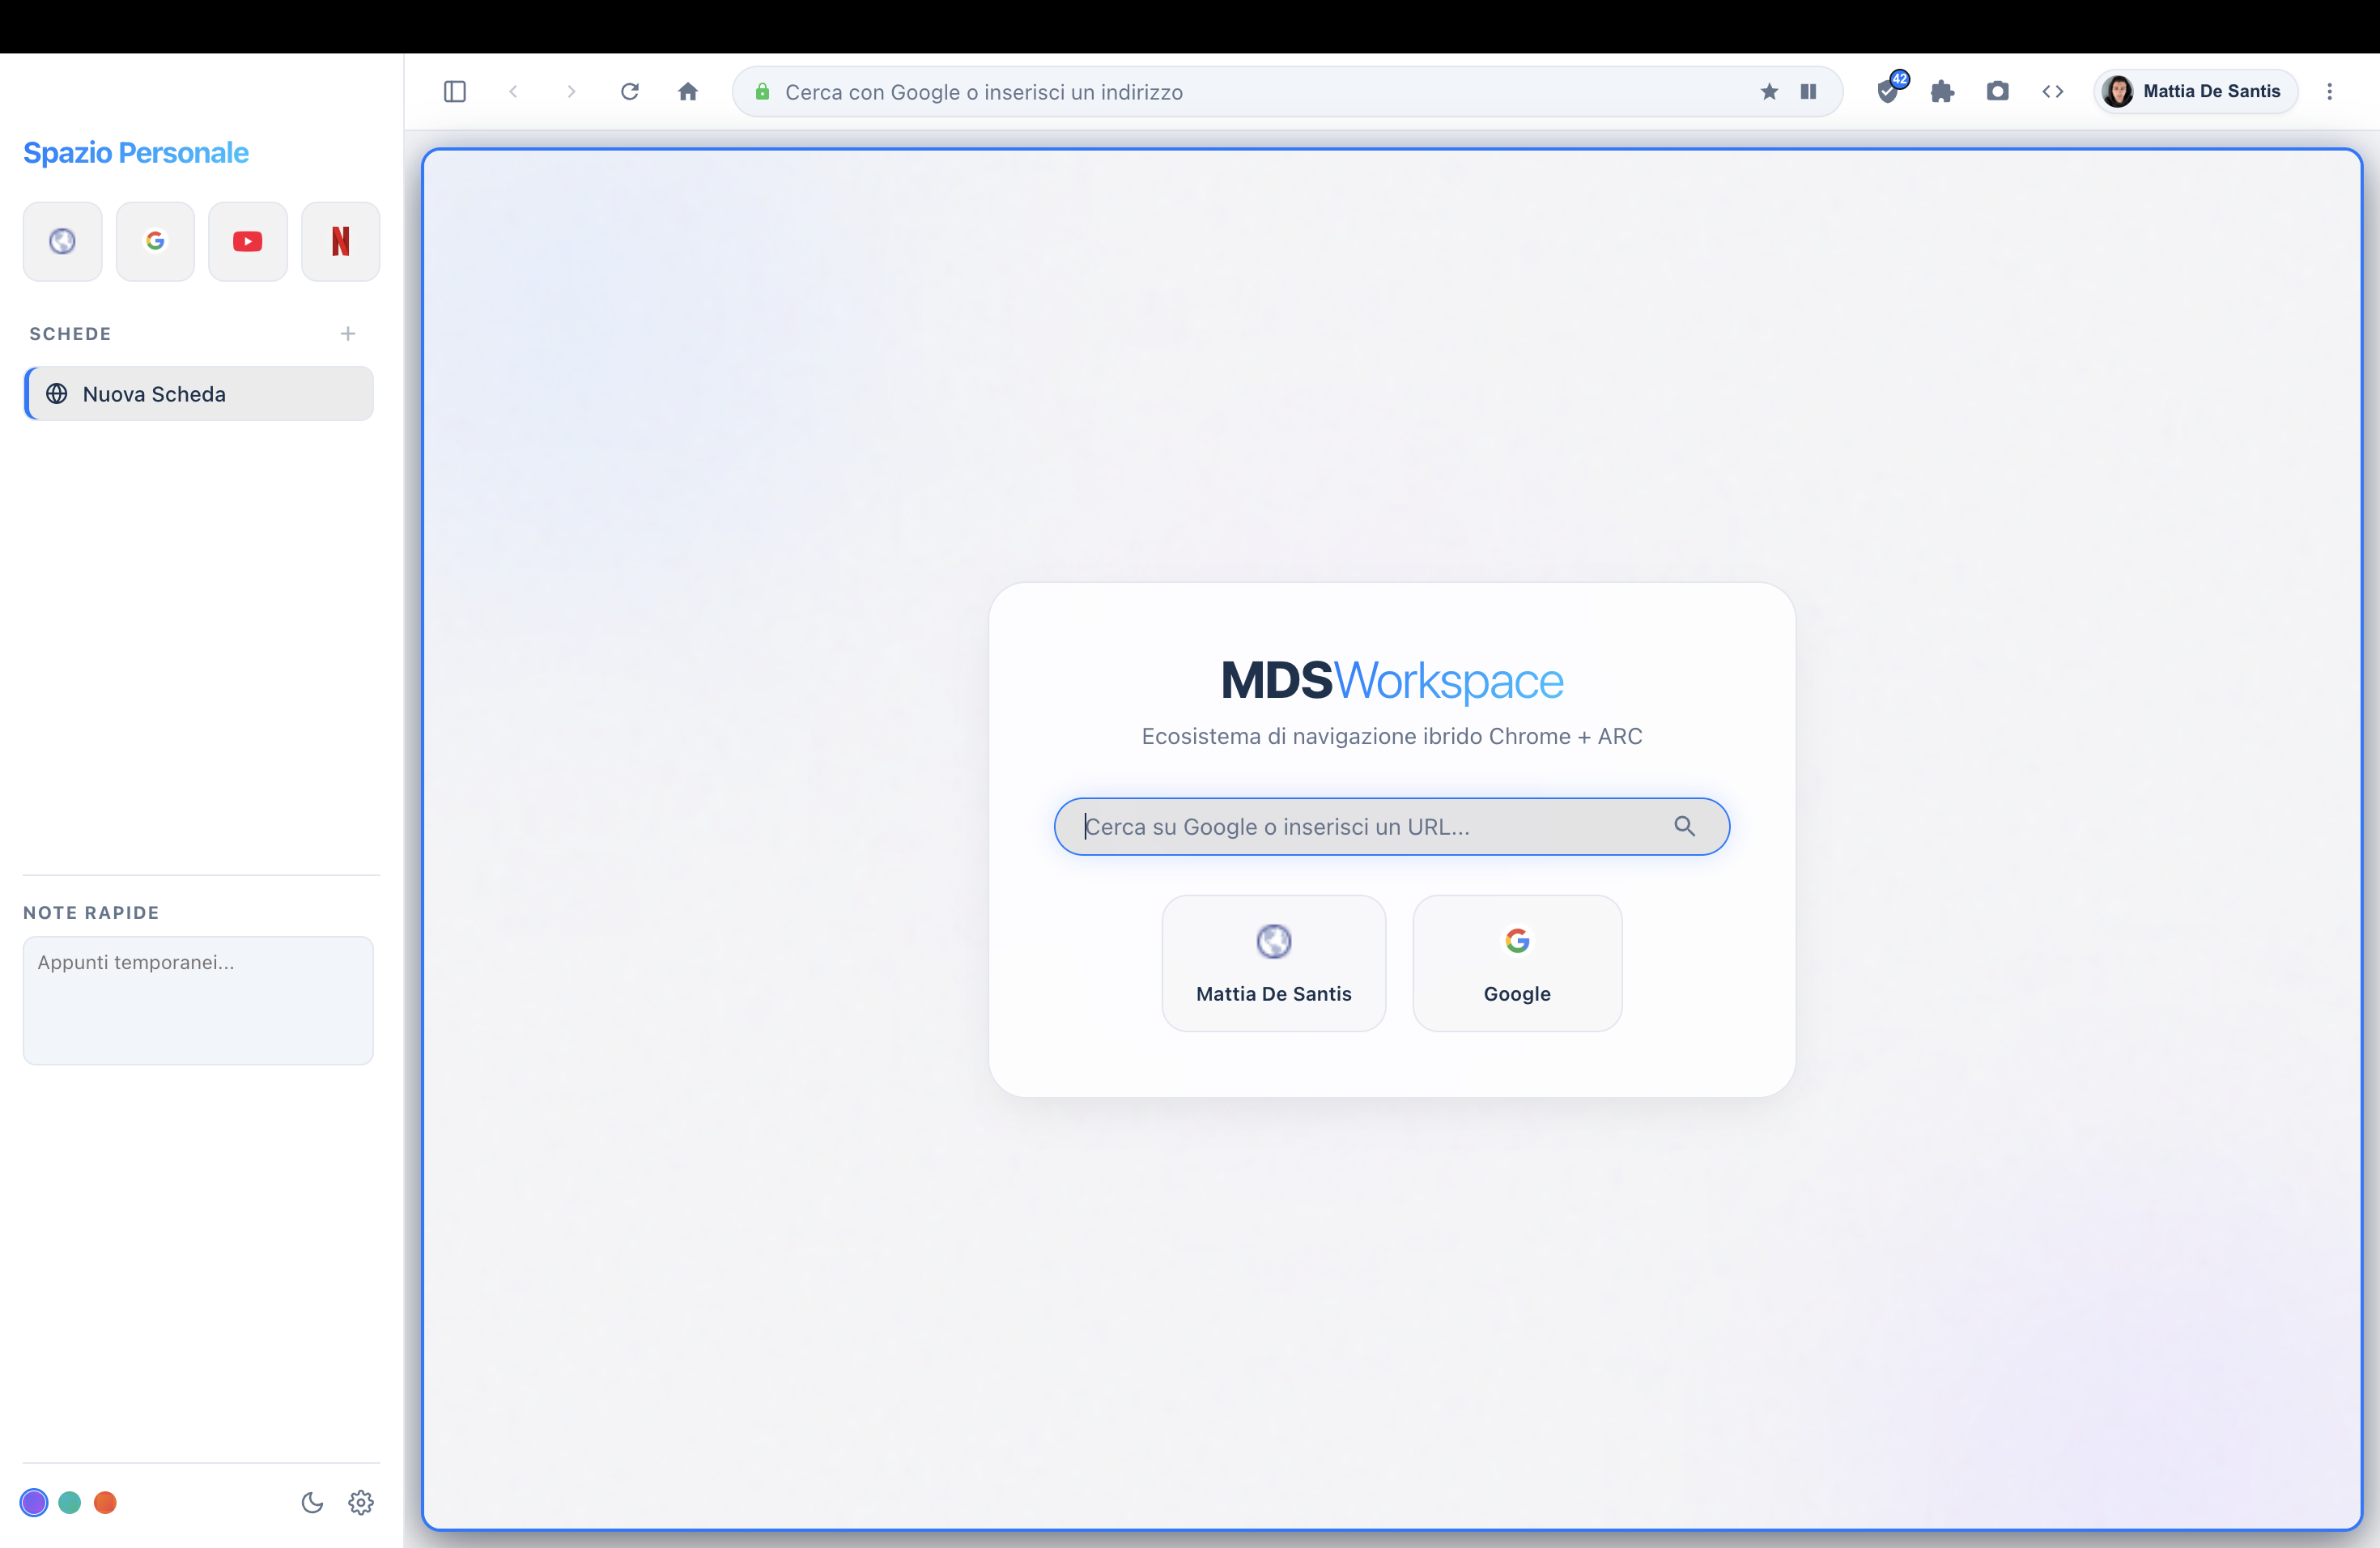Toggle dark mode with the moon icon
This screenshot has width=2380, height=1548.
tap(312, 1502)
